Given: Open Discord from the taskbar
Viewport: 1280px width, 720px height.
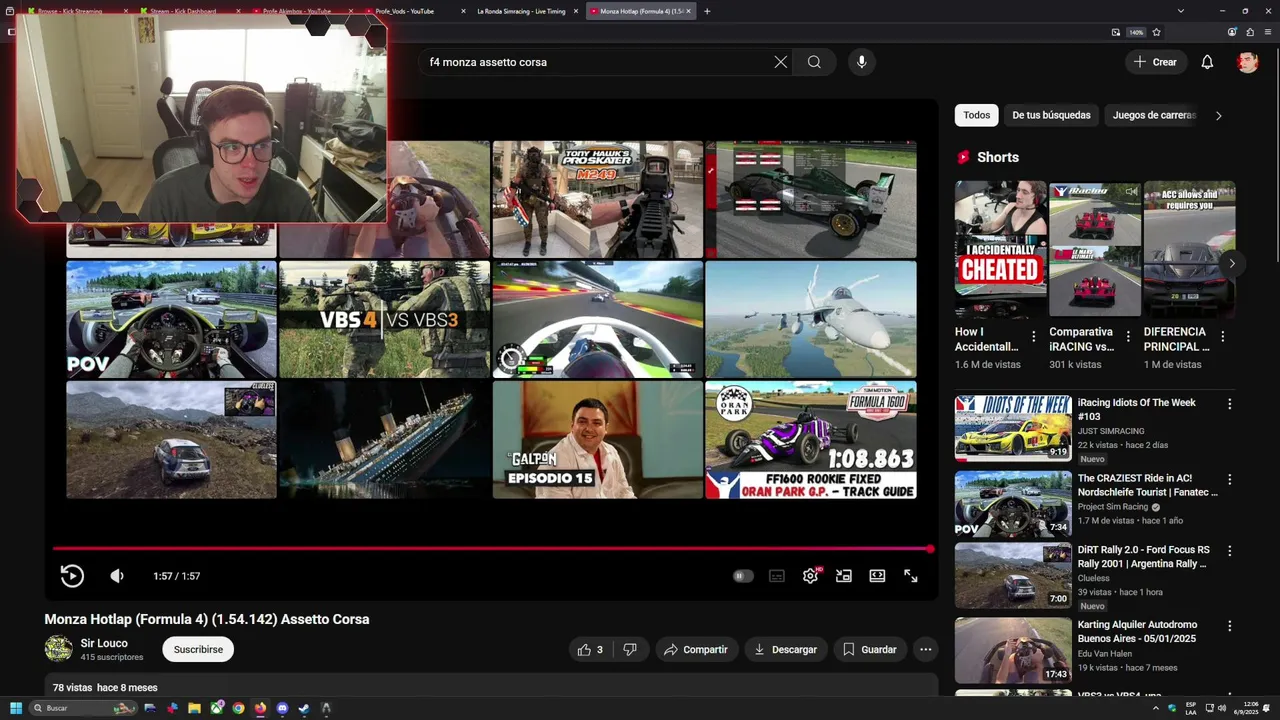Looking at the screenshot, I should click(282, 708).
